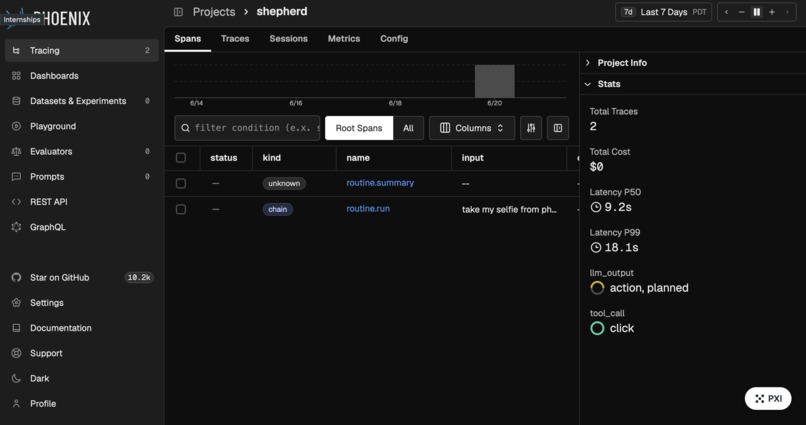
Task: Click the Prompts message icon
Action: coord(16,176)
